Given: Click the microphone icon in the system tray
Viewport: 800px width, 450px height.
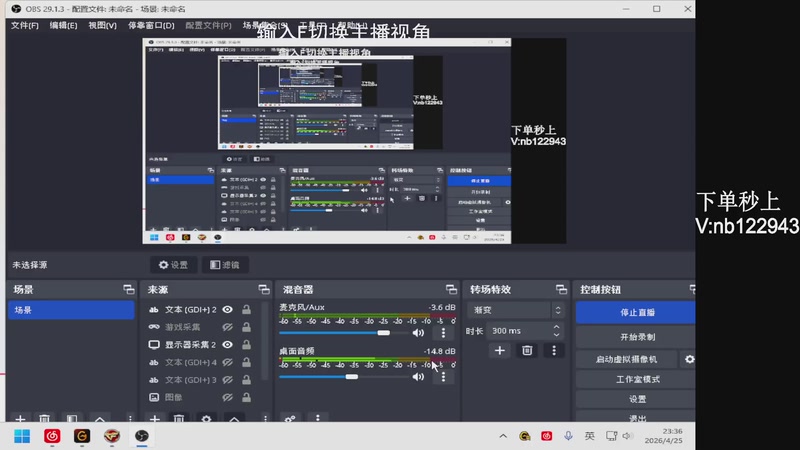Looking at the screenshot, I should (568, 436).
